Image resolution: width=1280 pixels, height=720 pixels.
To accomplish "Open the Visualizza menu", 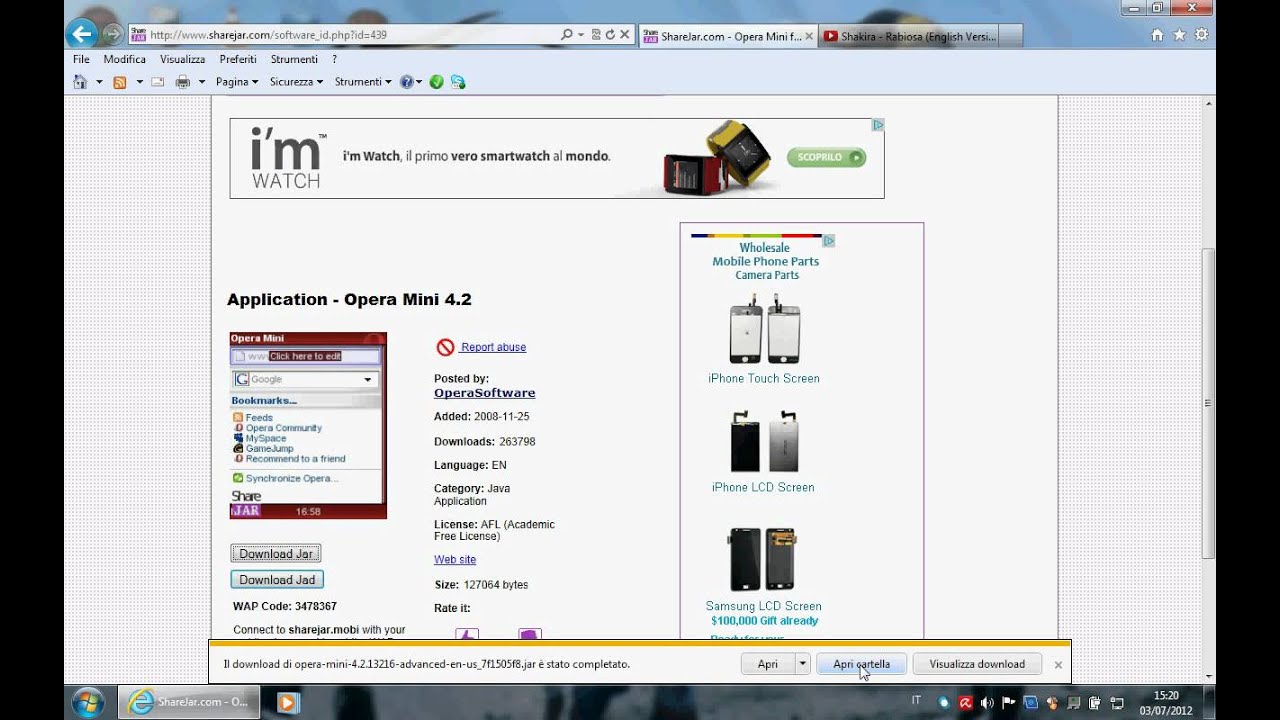I will pyautogui.click(x=182, y=59).
